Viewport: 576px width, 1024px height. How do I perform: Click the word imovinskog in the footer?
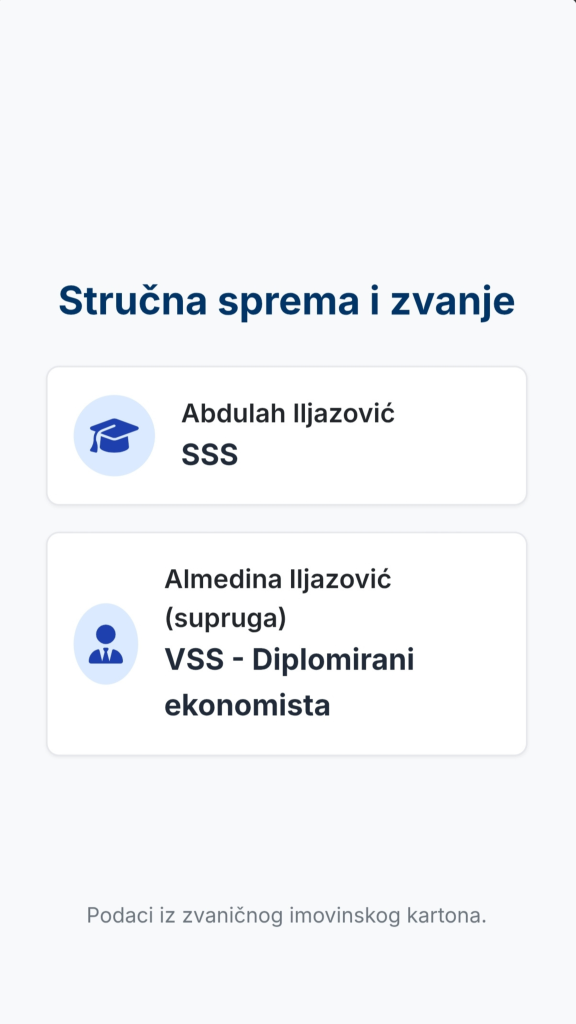pyautogui.click(x=345, y=916)
